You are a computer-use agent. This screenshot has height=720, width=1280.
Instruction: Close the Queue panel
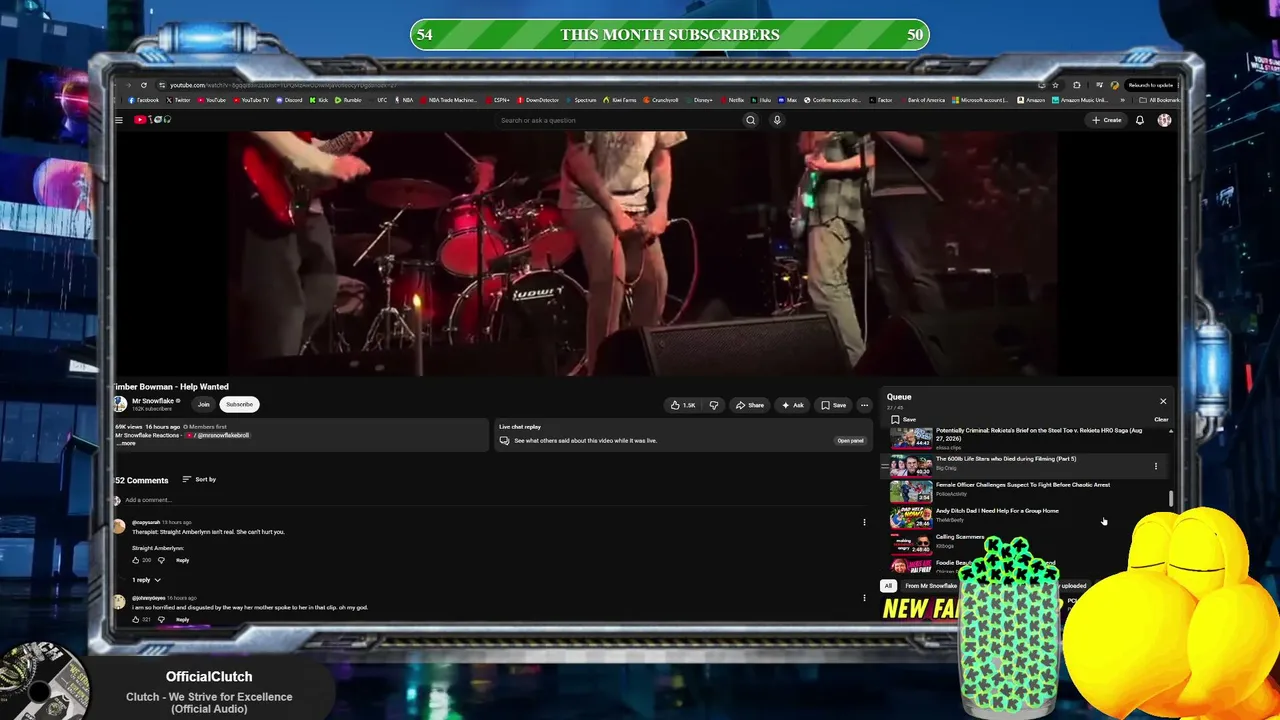point(1163,401)
